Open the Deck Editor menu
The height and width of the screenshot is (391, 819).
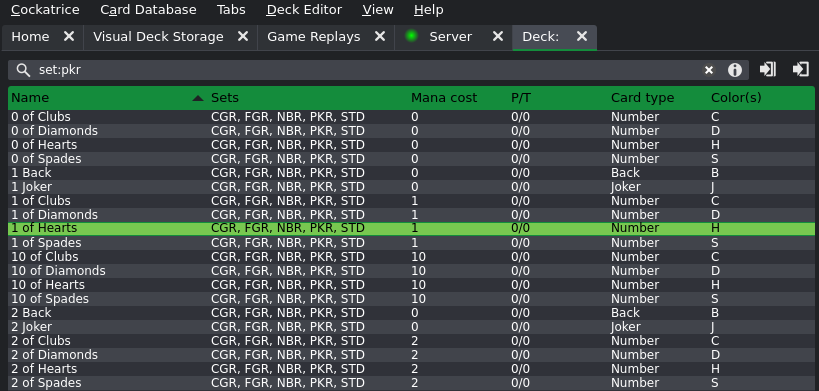point(304,10)
